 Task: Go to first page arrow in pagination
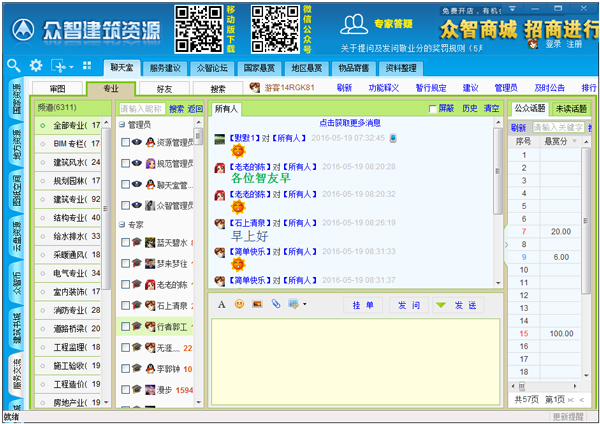pos(571,400)
